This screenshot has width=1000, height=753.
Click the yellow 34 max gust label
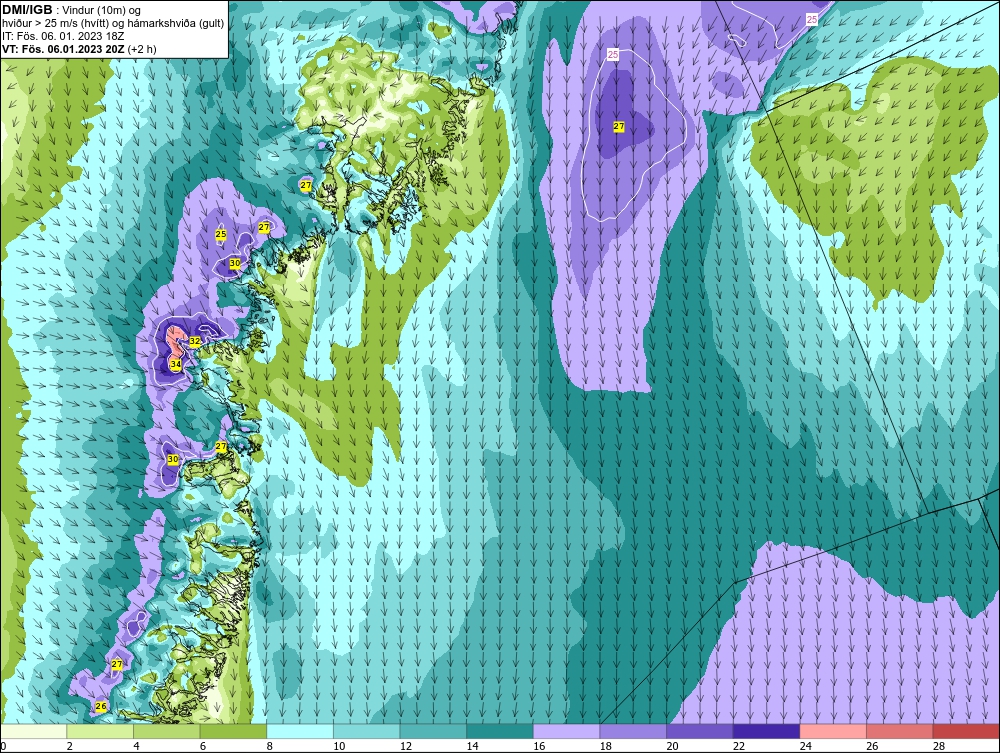[175, 364]
